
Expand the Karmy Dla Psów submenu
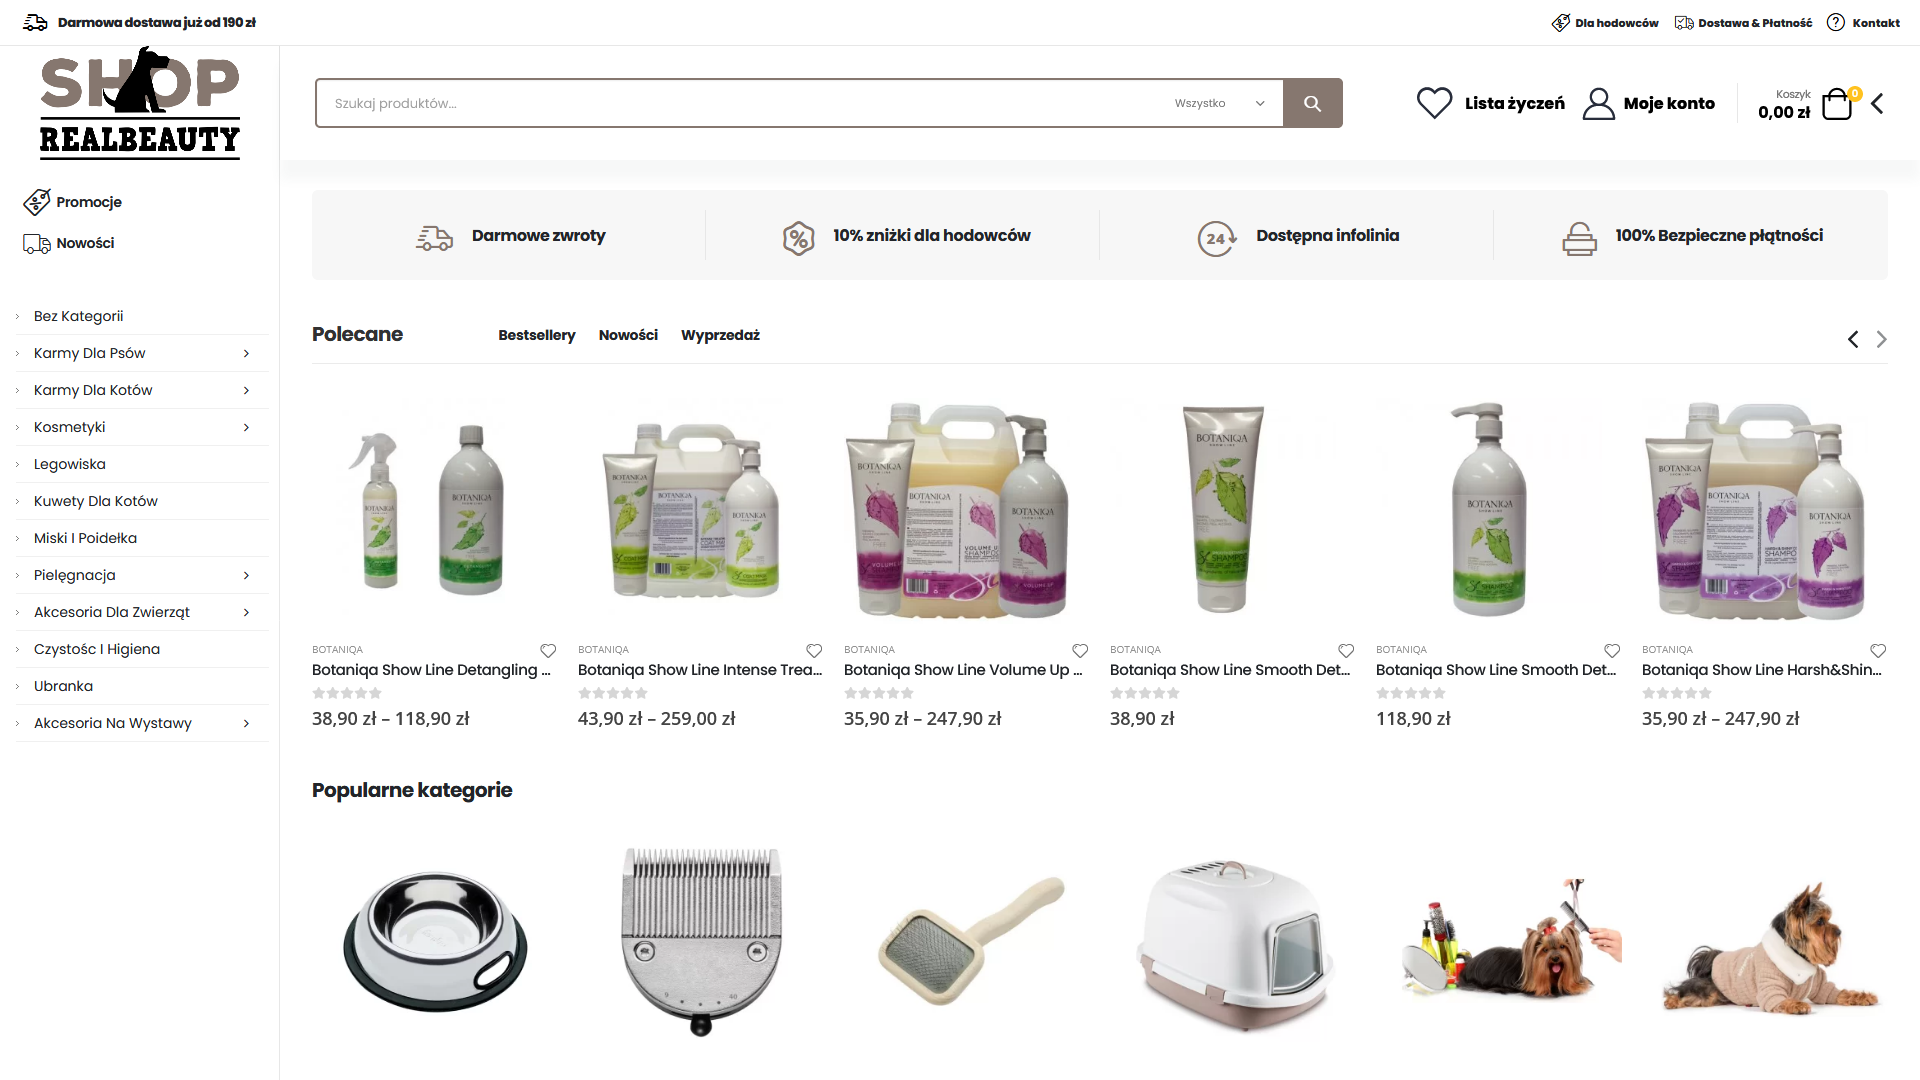click(246, 353)
